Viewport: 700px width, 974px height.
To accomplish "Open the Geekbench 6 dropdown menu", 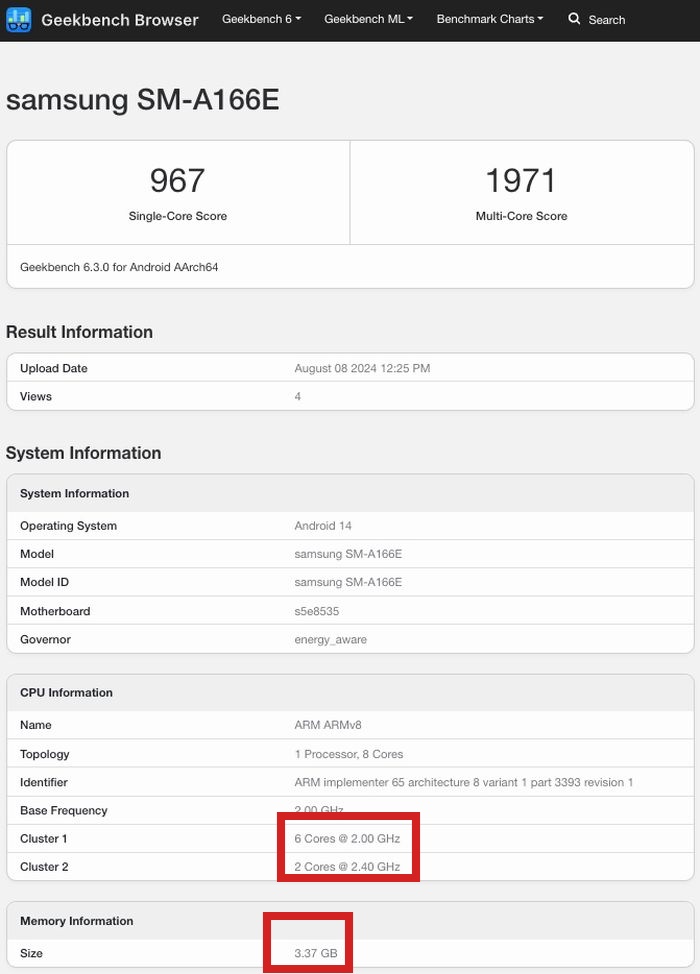I will 261,19.
